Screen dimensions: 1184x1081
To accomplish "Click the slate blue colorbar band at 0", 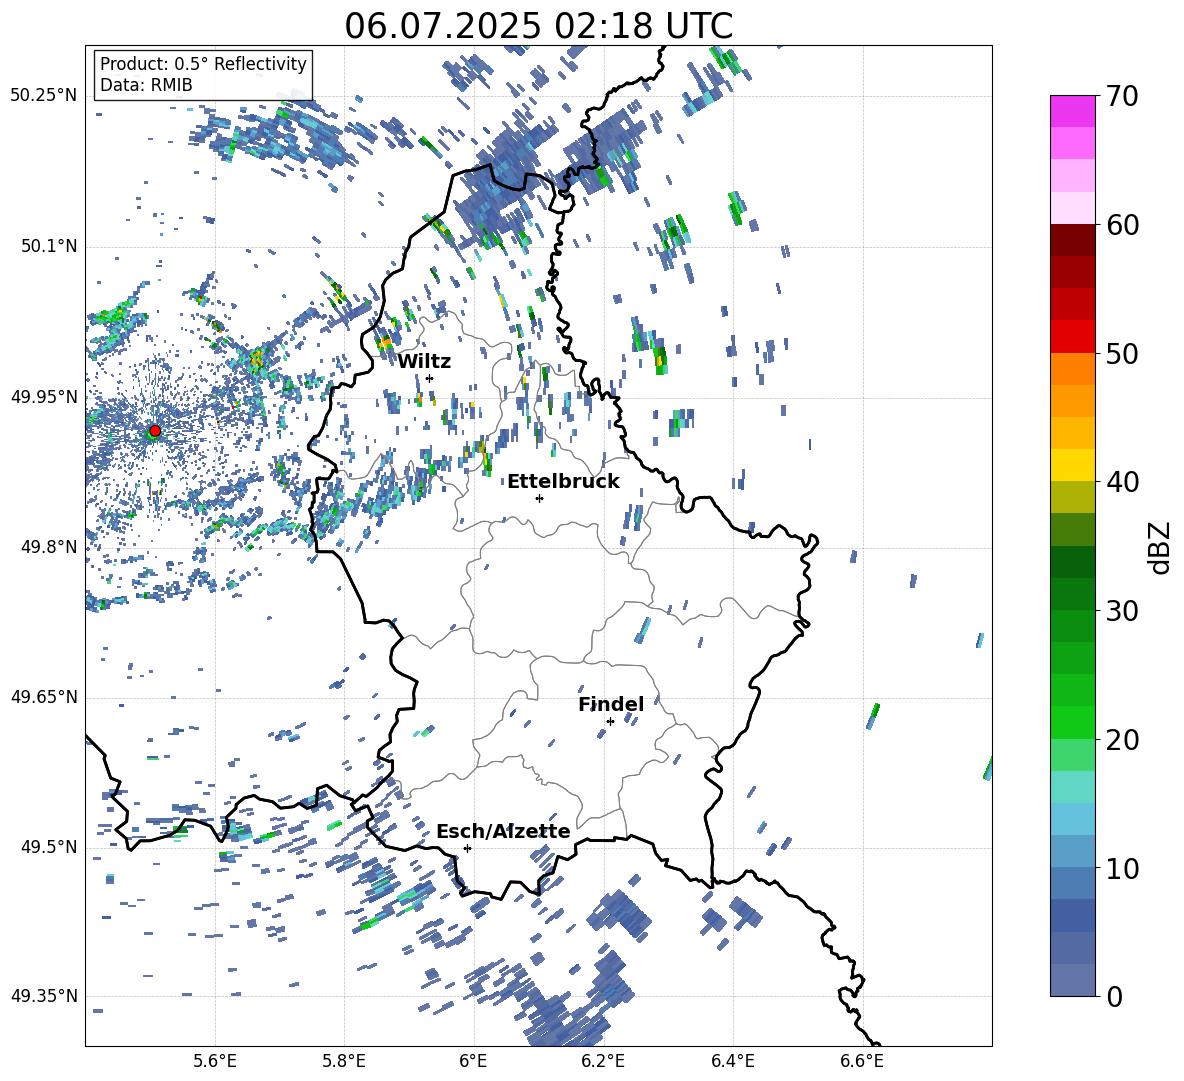I will pos(1072,980).
